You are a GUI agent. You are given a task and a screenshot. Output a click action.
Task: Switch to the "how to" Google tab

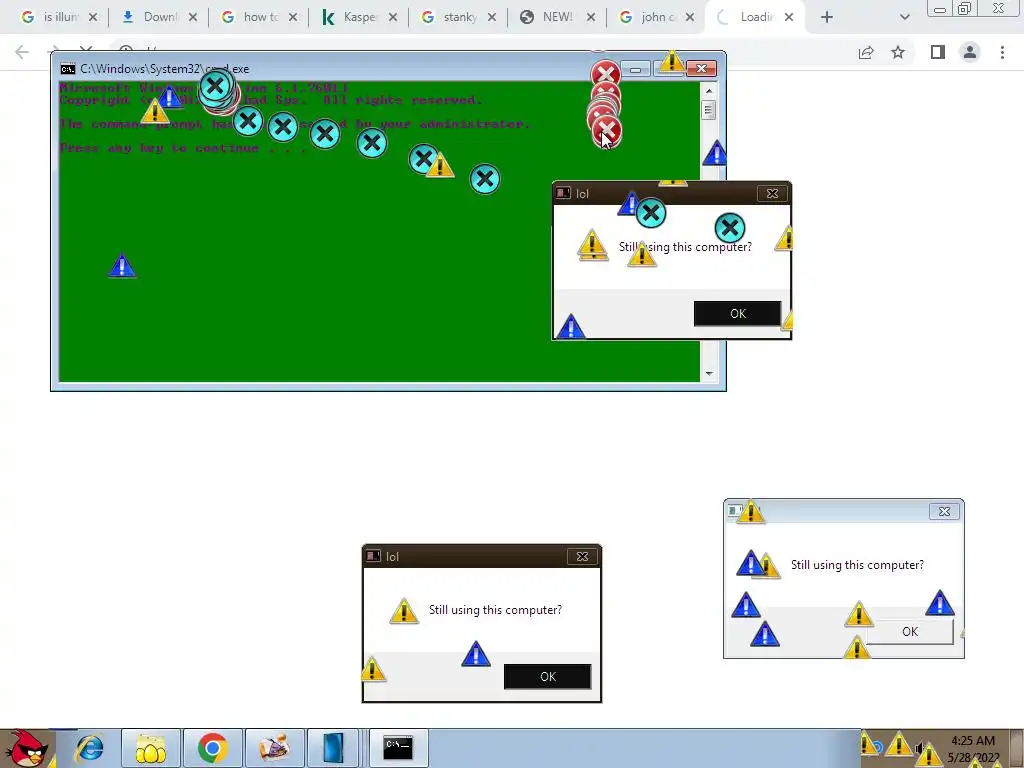click(x=259, y=17)
